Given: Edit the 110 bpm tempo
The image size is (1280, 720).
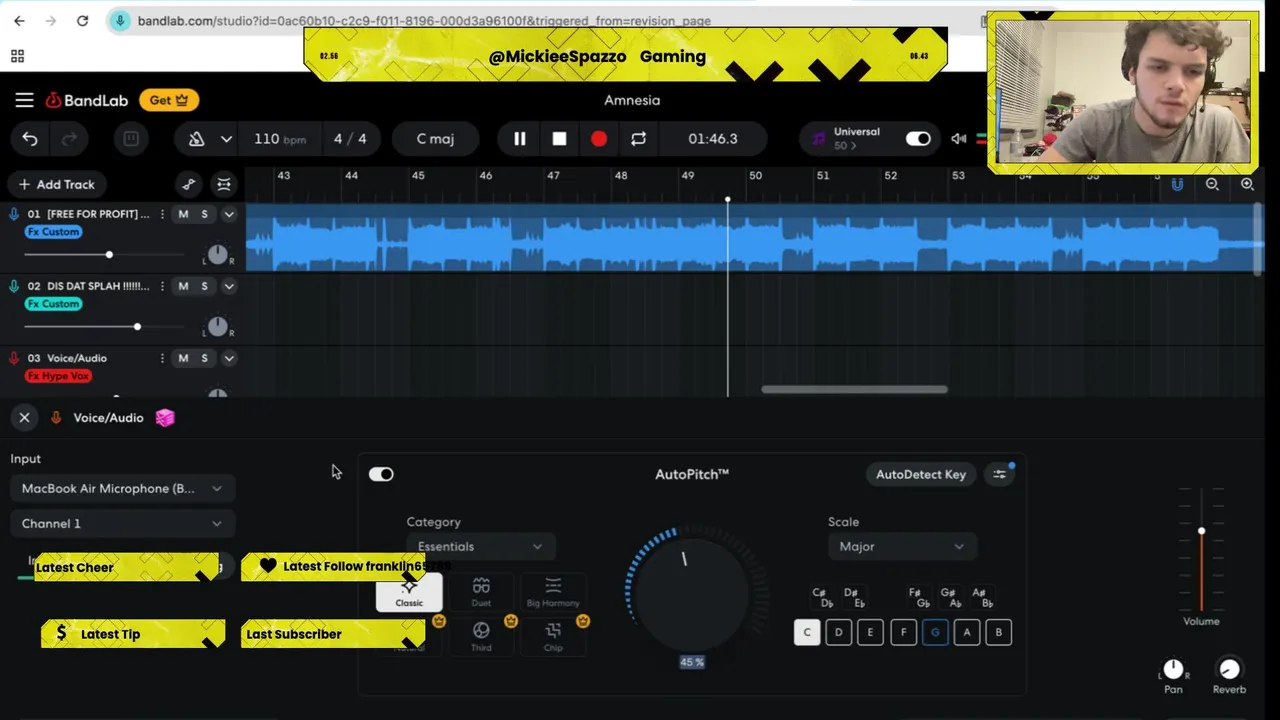Looking at the screenshot, I should tap(280, 139).
